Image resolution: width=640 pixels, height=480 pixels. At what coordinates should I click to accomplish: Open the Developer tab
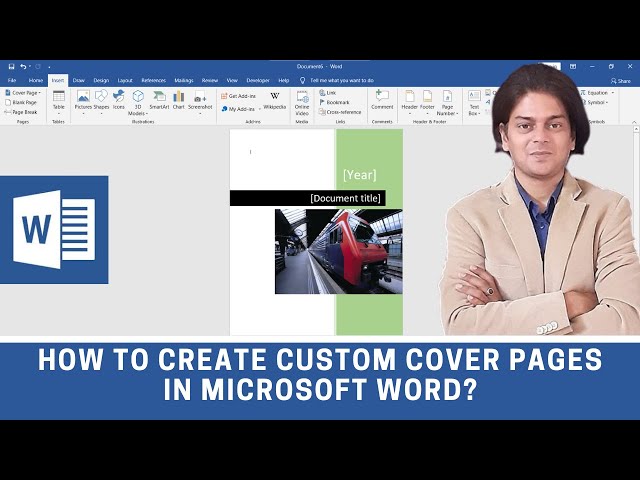click(258, 80)
